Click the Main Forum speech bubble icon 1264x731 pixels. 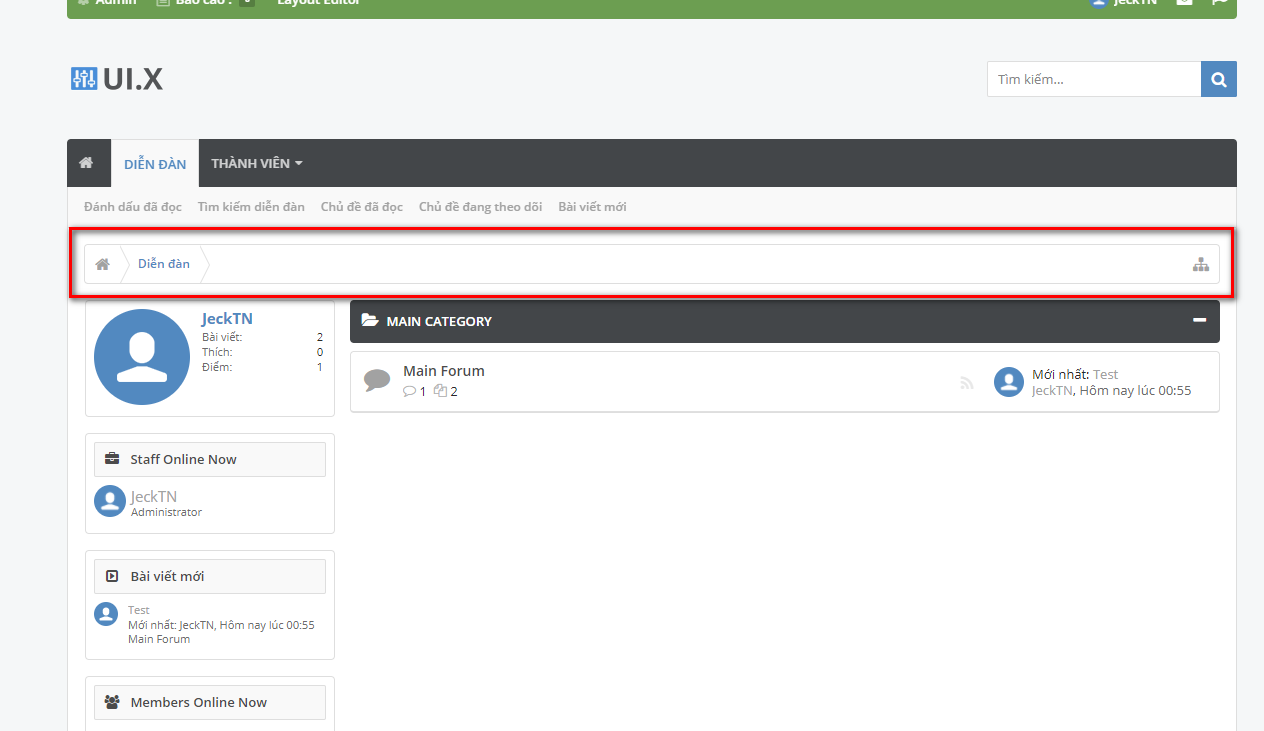pos(377,380)
